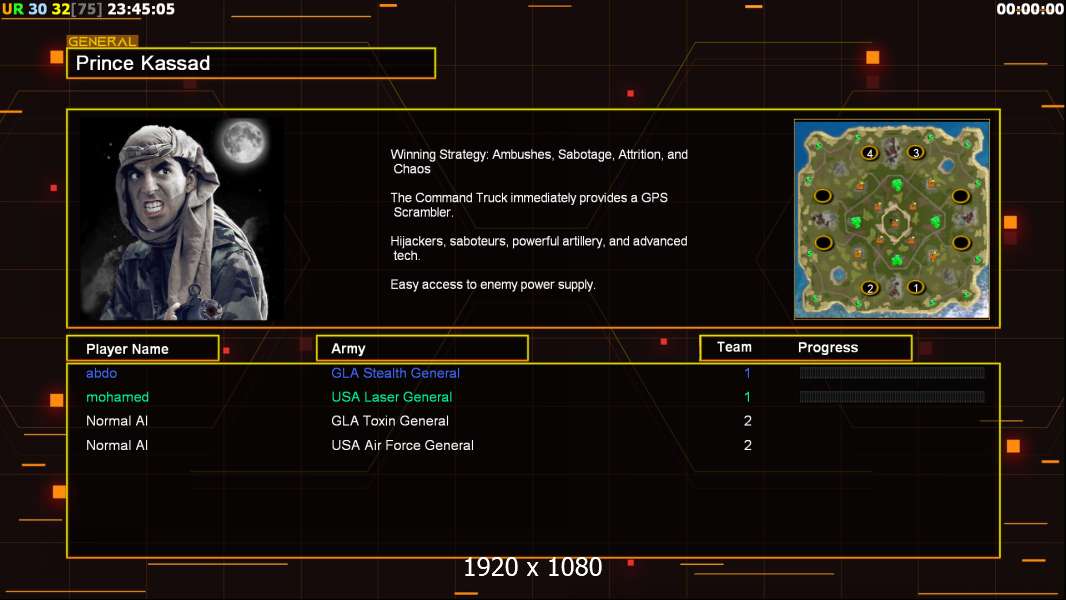Click team number 2 for Air Force General

(747, 445)
